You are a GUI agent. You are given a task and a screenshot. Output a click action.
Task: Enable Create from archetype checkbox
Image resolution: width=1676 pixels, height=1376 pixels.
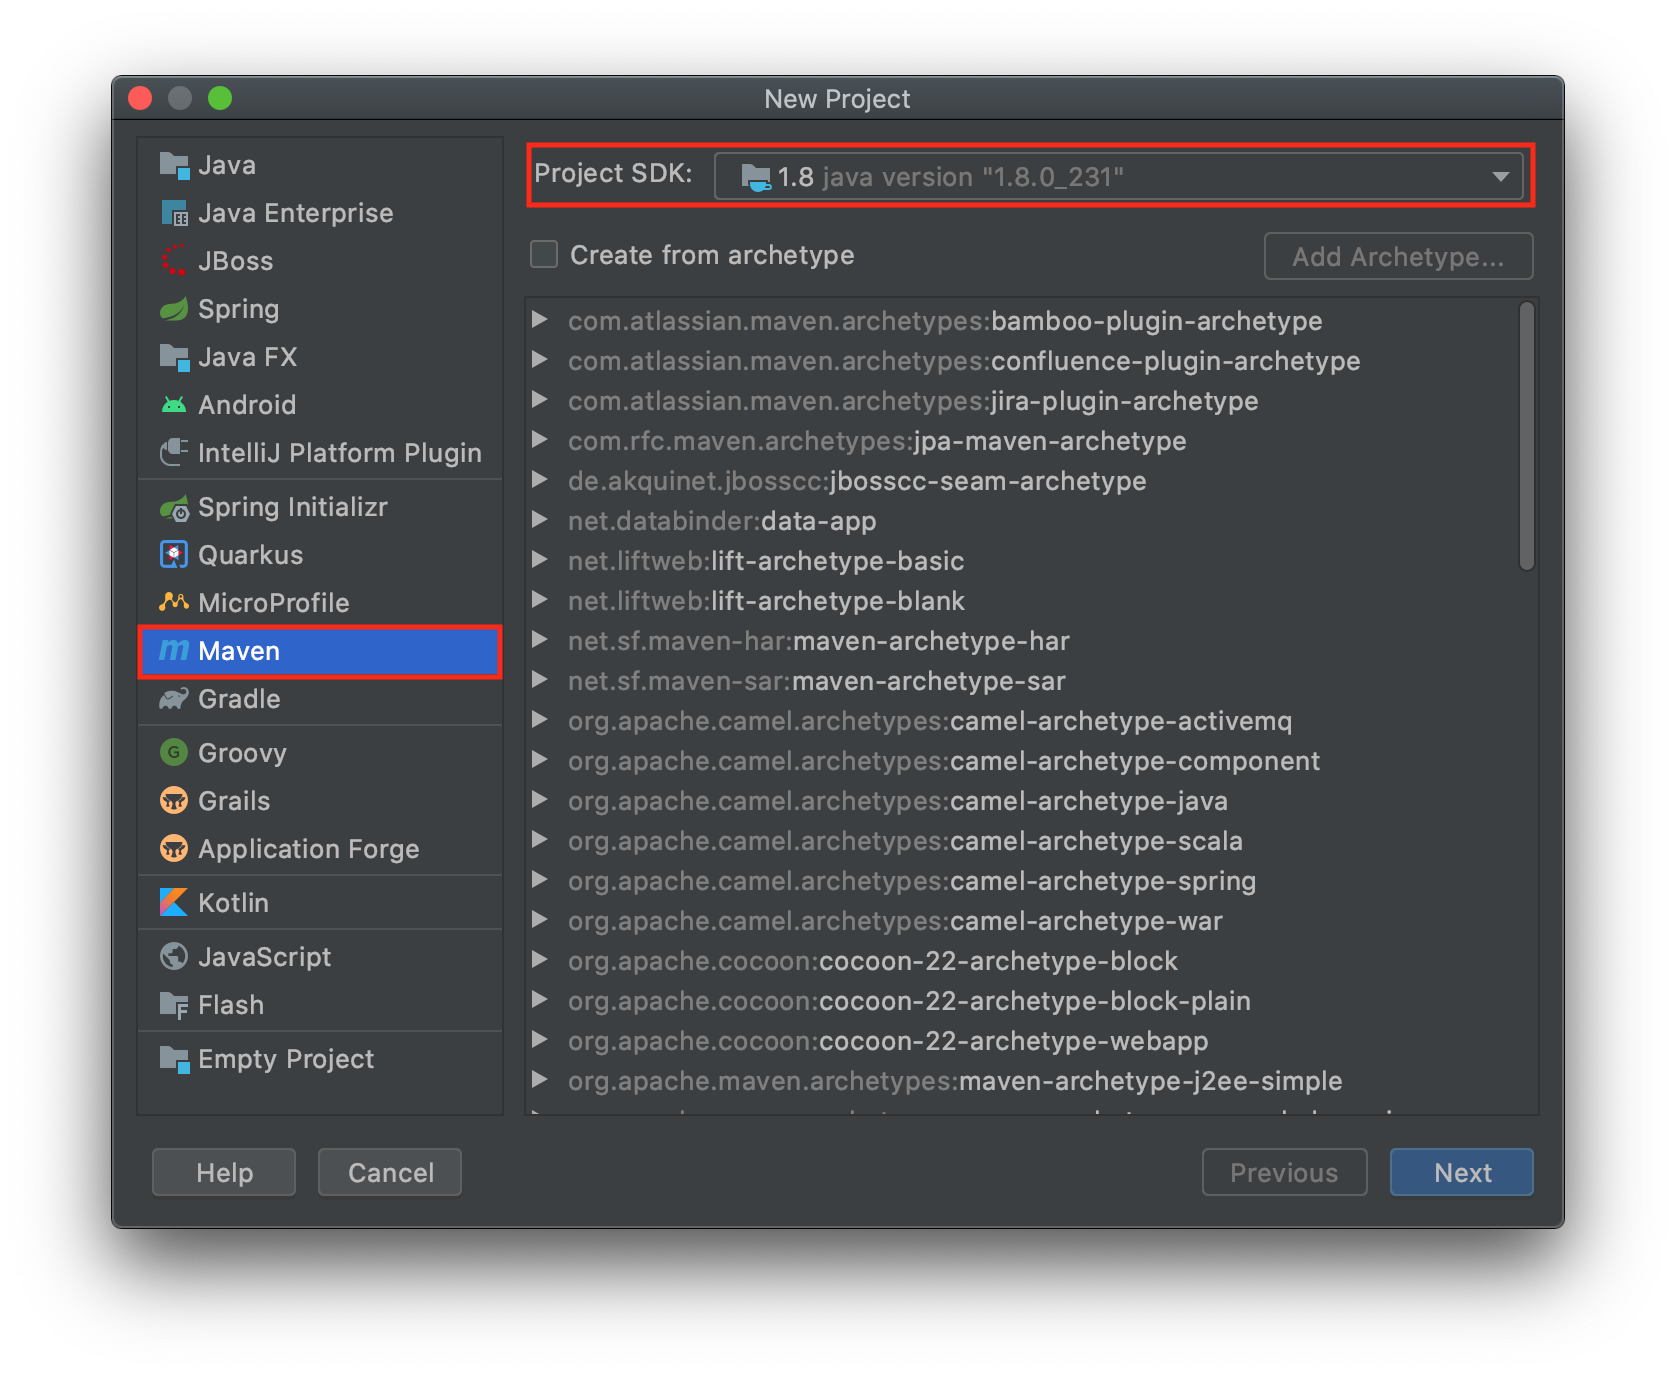[544, 255]
